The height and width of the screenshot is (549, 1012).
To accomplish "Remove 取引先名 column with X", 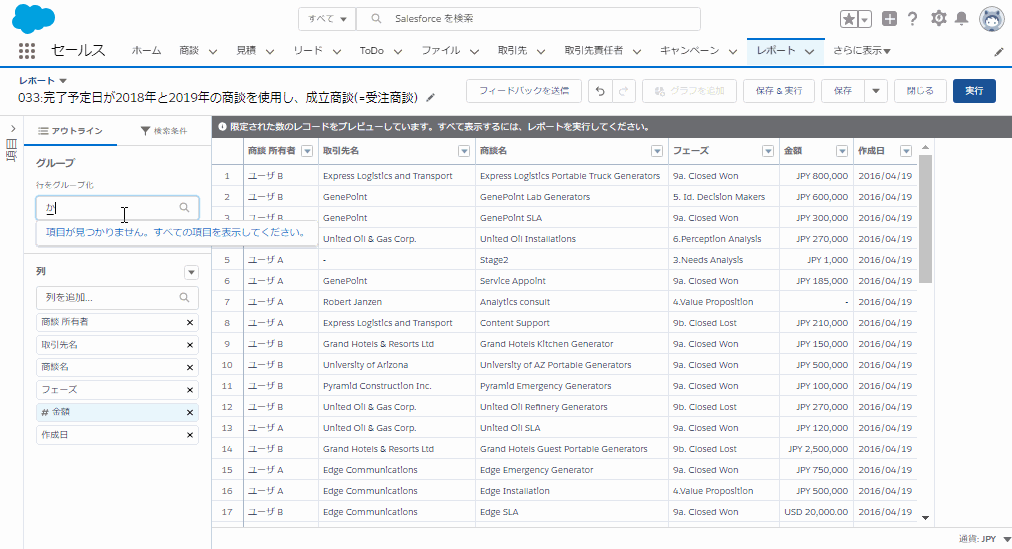I will coord(190,344).
